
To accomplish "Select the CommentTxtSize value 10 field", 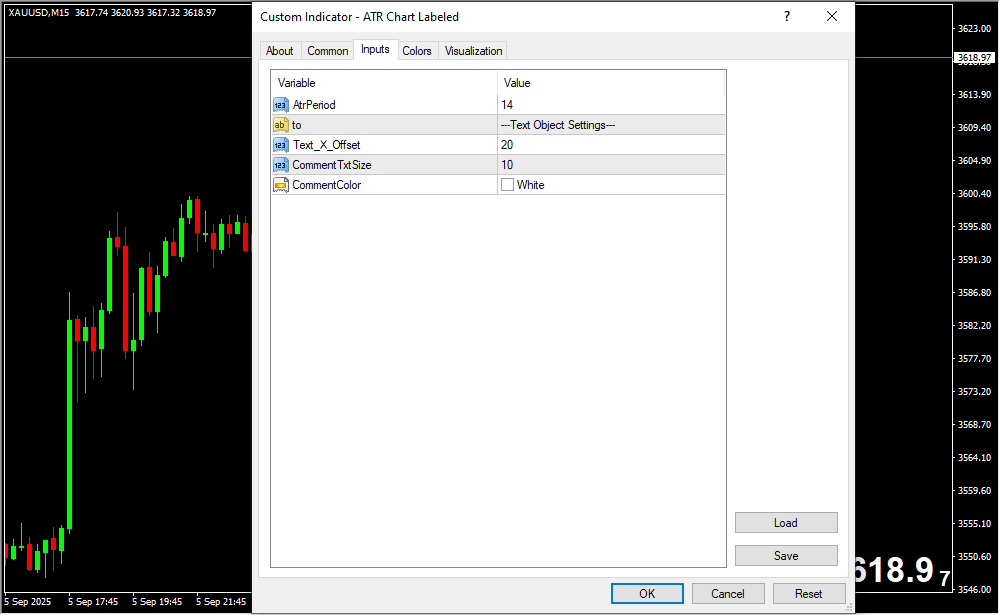I will [x=610, y=165].
